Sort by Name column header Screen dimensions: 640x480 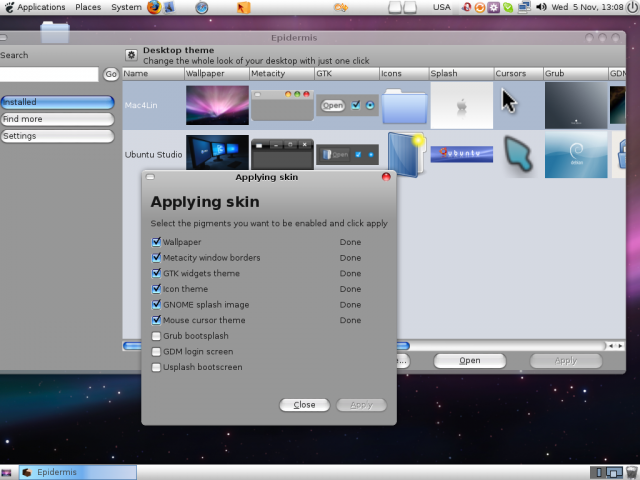(153, 73)
